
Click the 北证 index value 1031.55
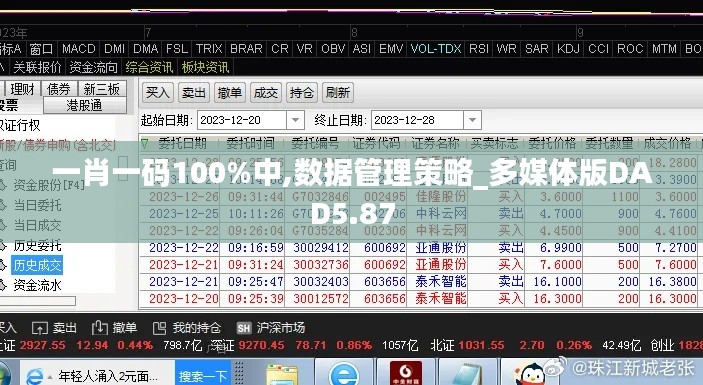481,346
